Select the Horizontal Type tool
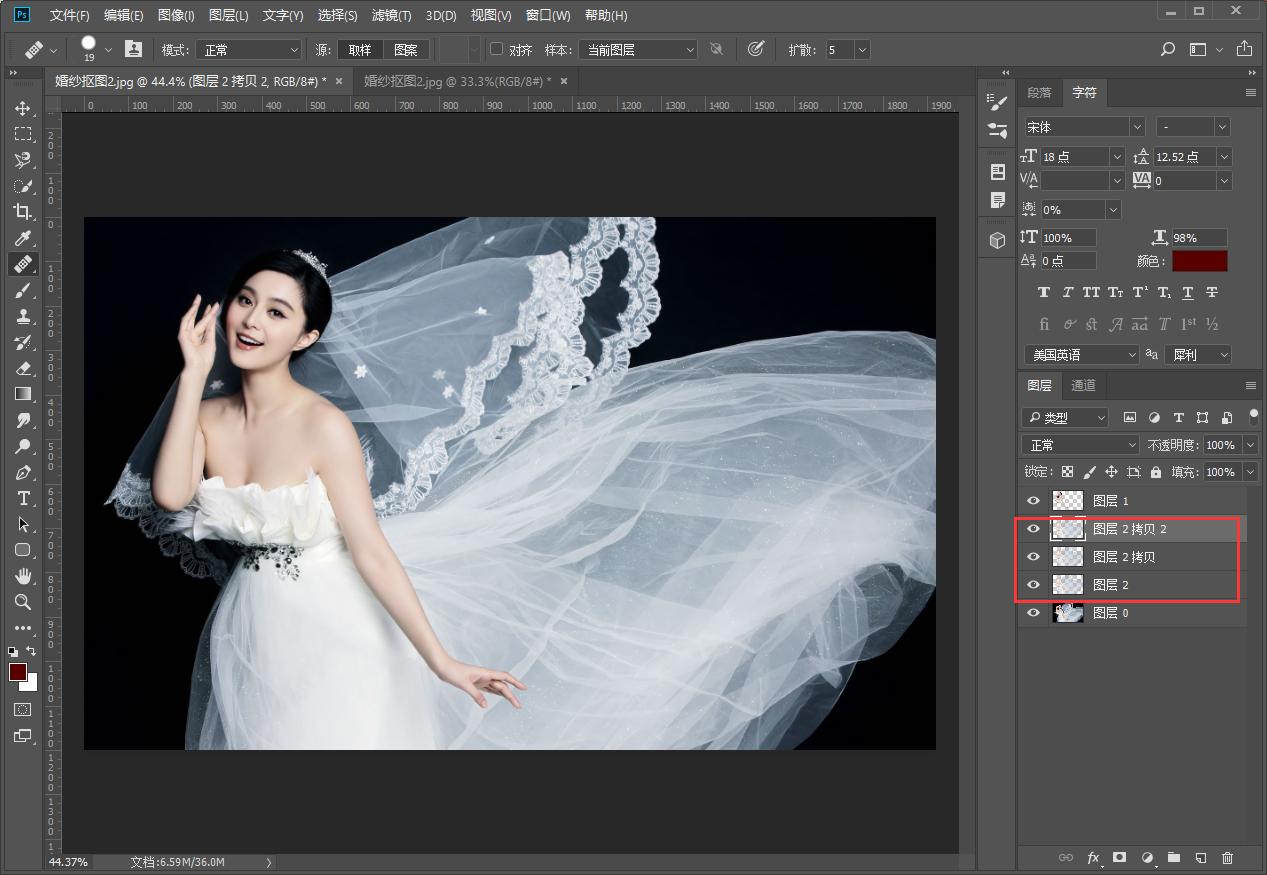Image resolution: width=1267 pixels, height=875 pixels. pyautogui.click(x=22, y=498)
